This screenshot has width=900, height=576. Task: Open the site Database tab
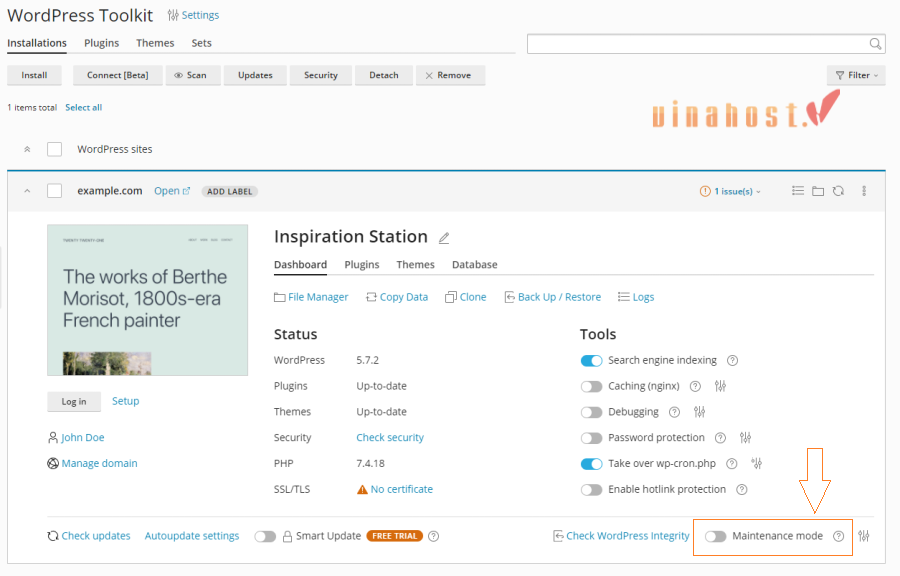pos(475,264)
